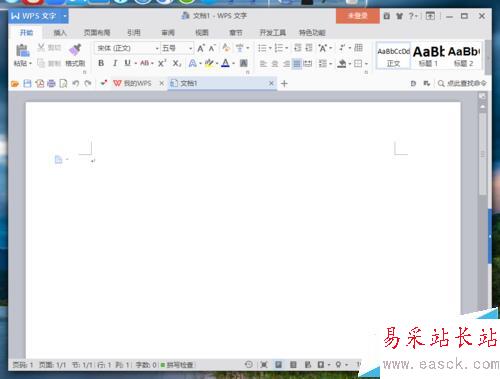
Task: Click the Superscript X² icon
Action: click(x=162, y=63)
